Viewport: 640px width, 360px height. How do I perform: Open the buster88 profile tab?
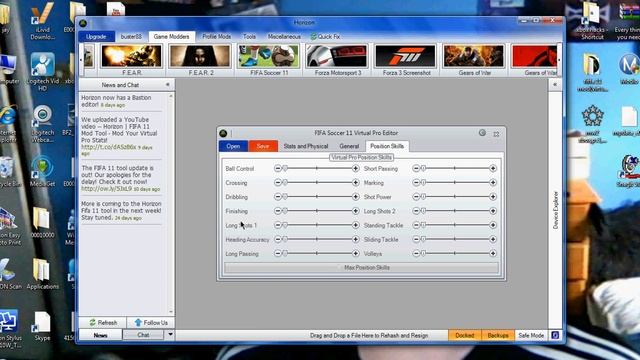coord(131,37)
